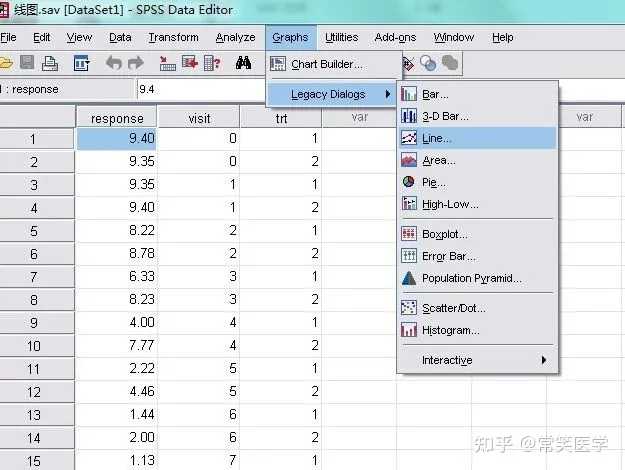Click the Population Pyramid icon

[409, 278]
